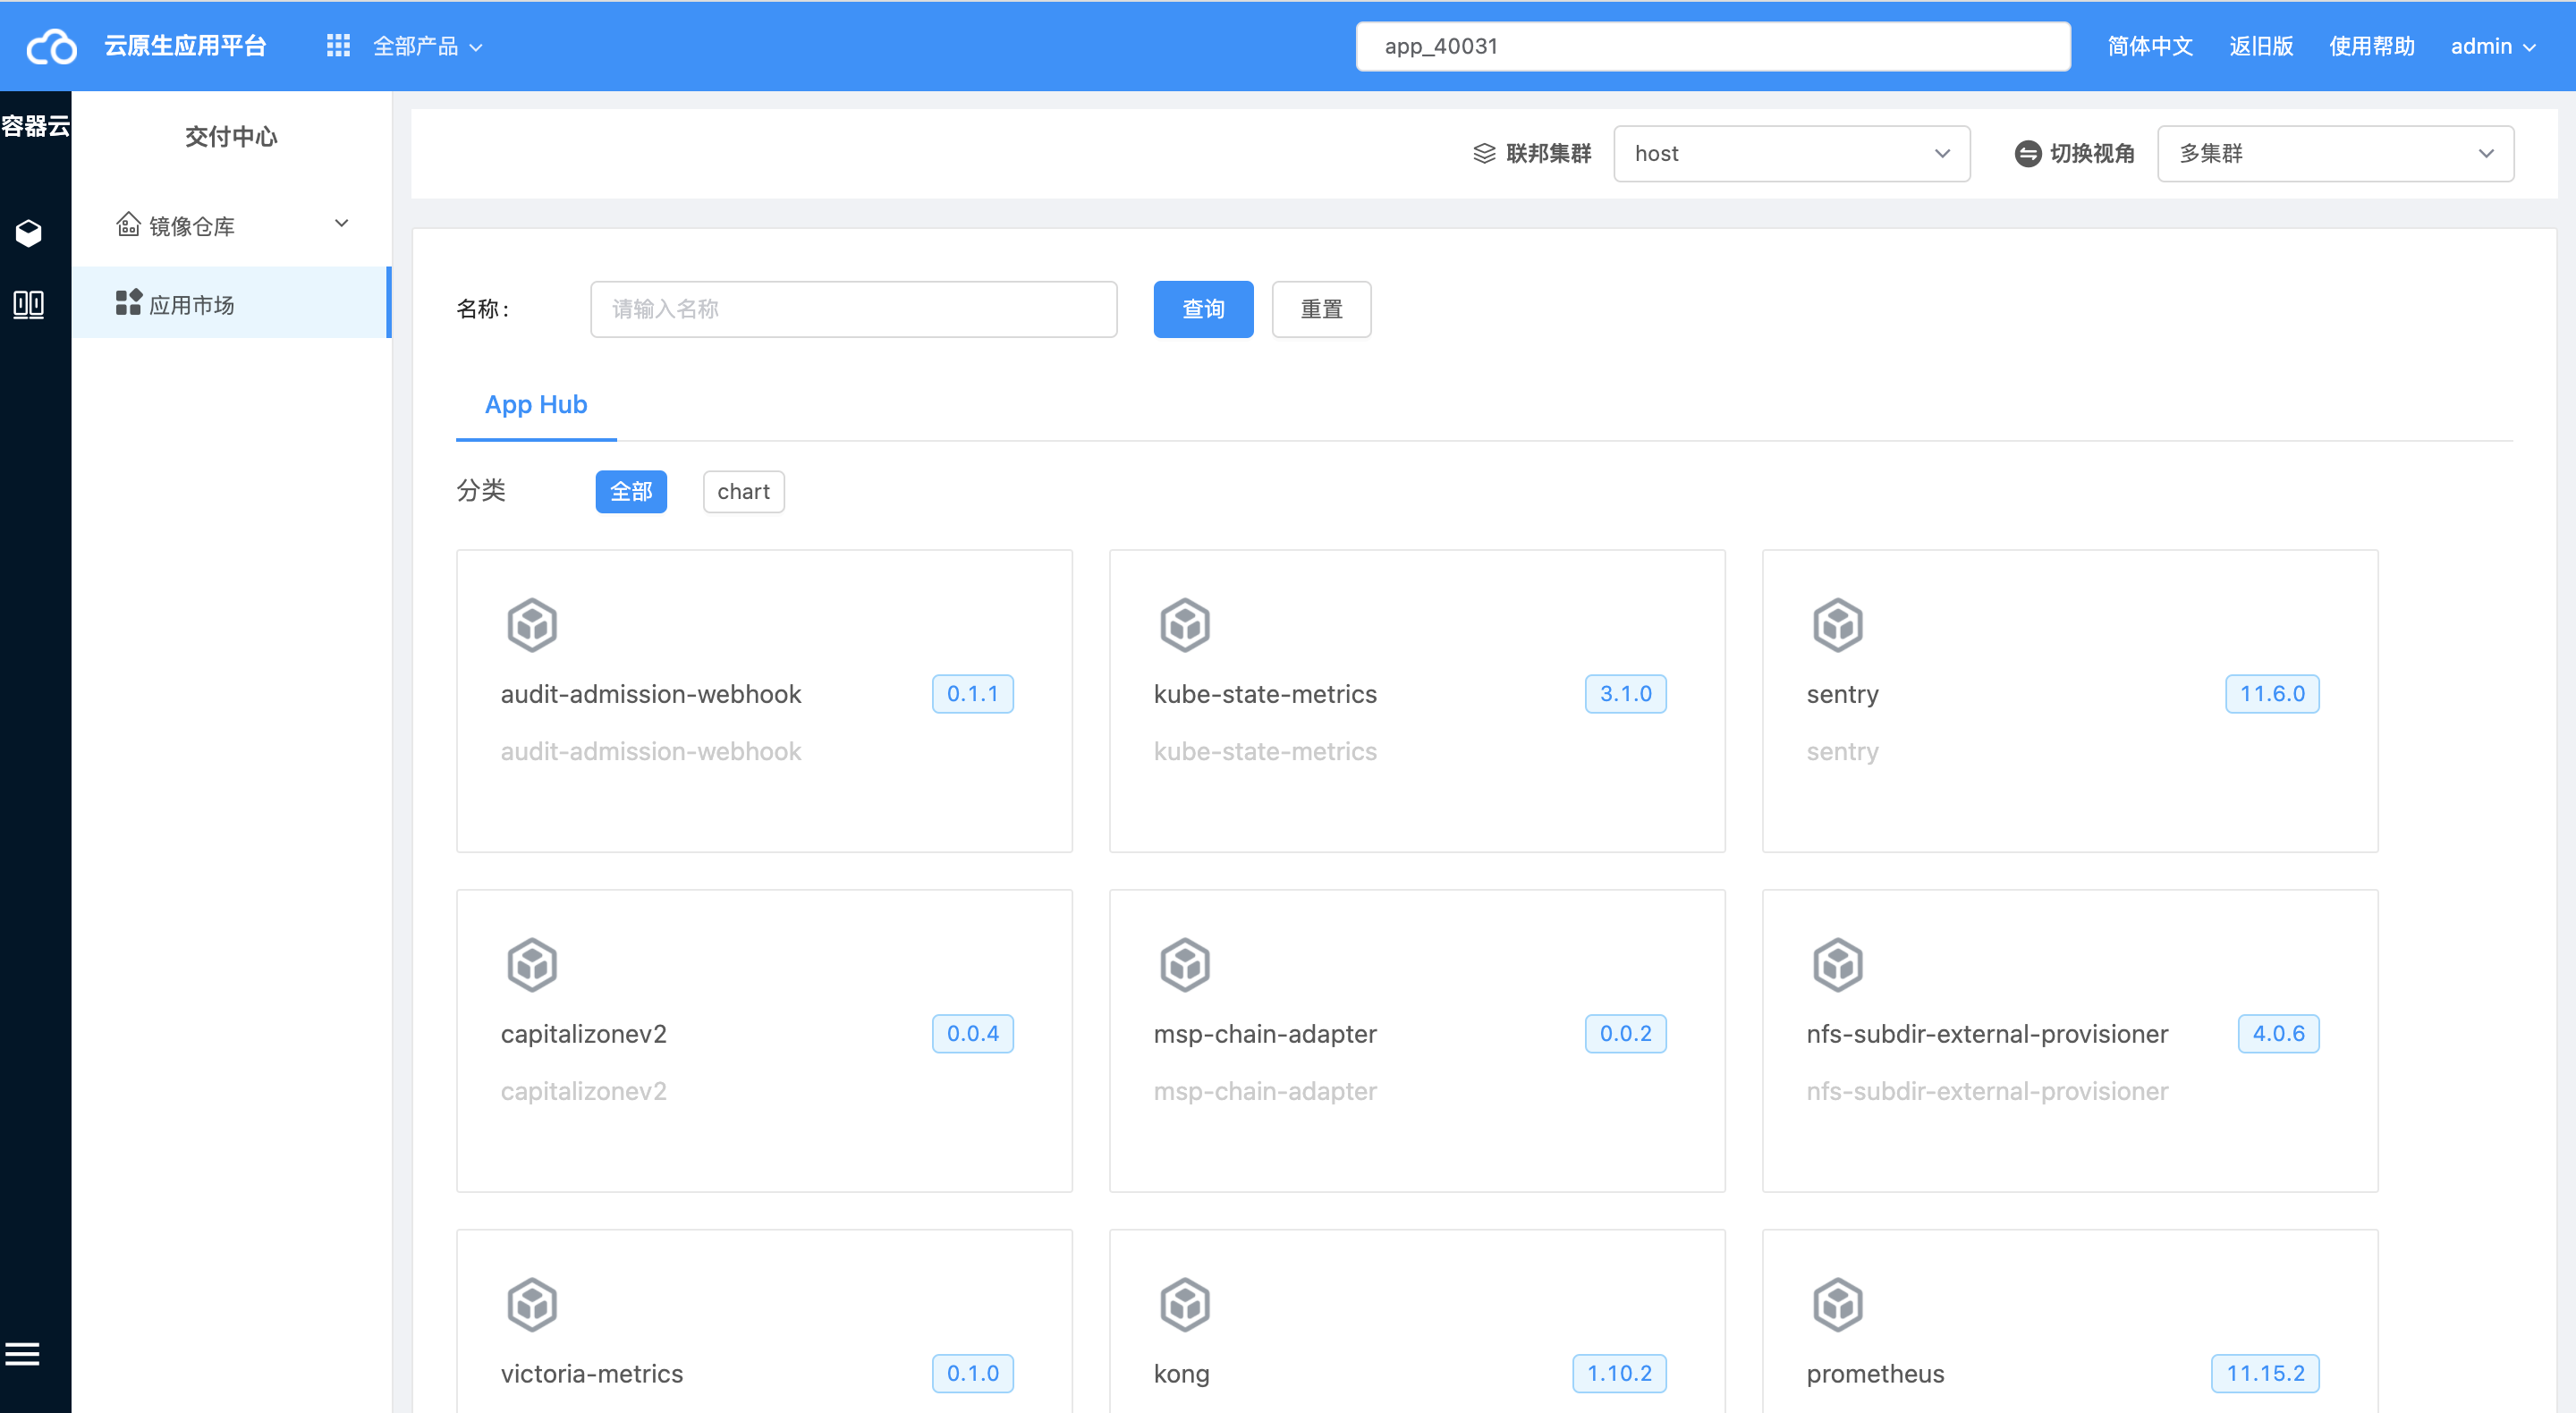The width and height of the screenshot is (2576, 1413).
Task: Click the sentry package icon
Action: point(1838,625)
